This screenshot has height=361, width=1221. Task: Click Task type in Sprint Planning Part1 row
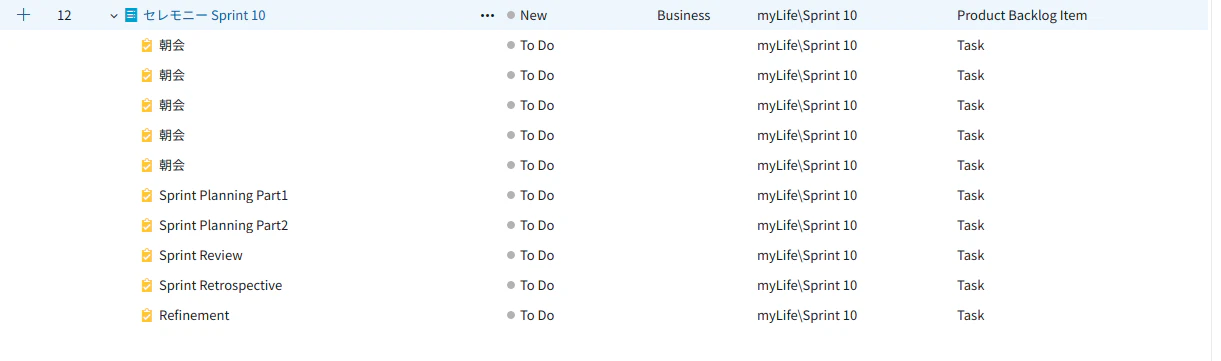(x=971, y=195)
